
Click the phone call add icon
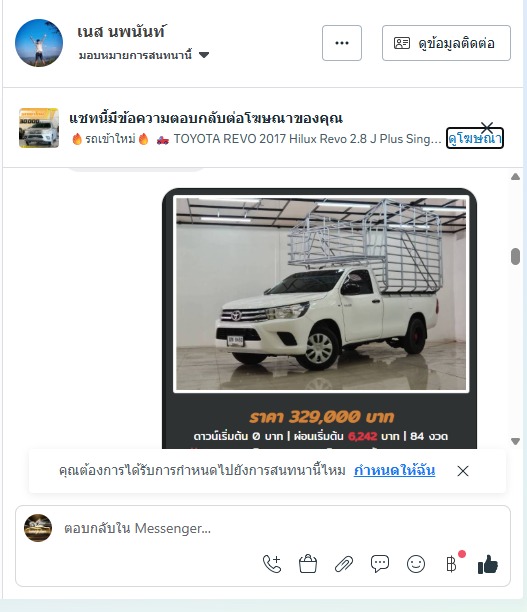(x=272, y=564)
